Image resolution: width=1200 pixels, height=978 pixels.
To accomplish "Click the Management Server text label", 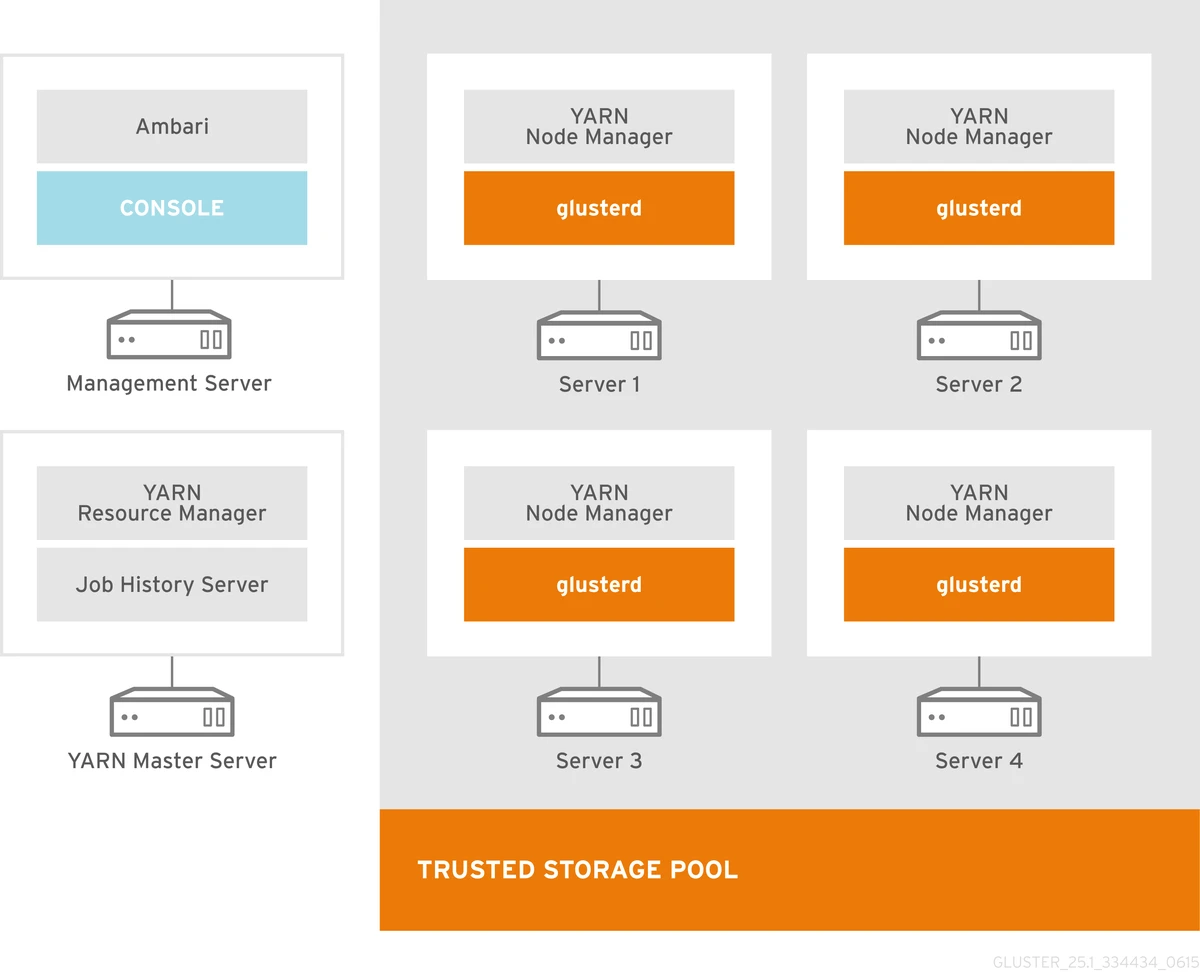I will (x=169, y=384).
